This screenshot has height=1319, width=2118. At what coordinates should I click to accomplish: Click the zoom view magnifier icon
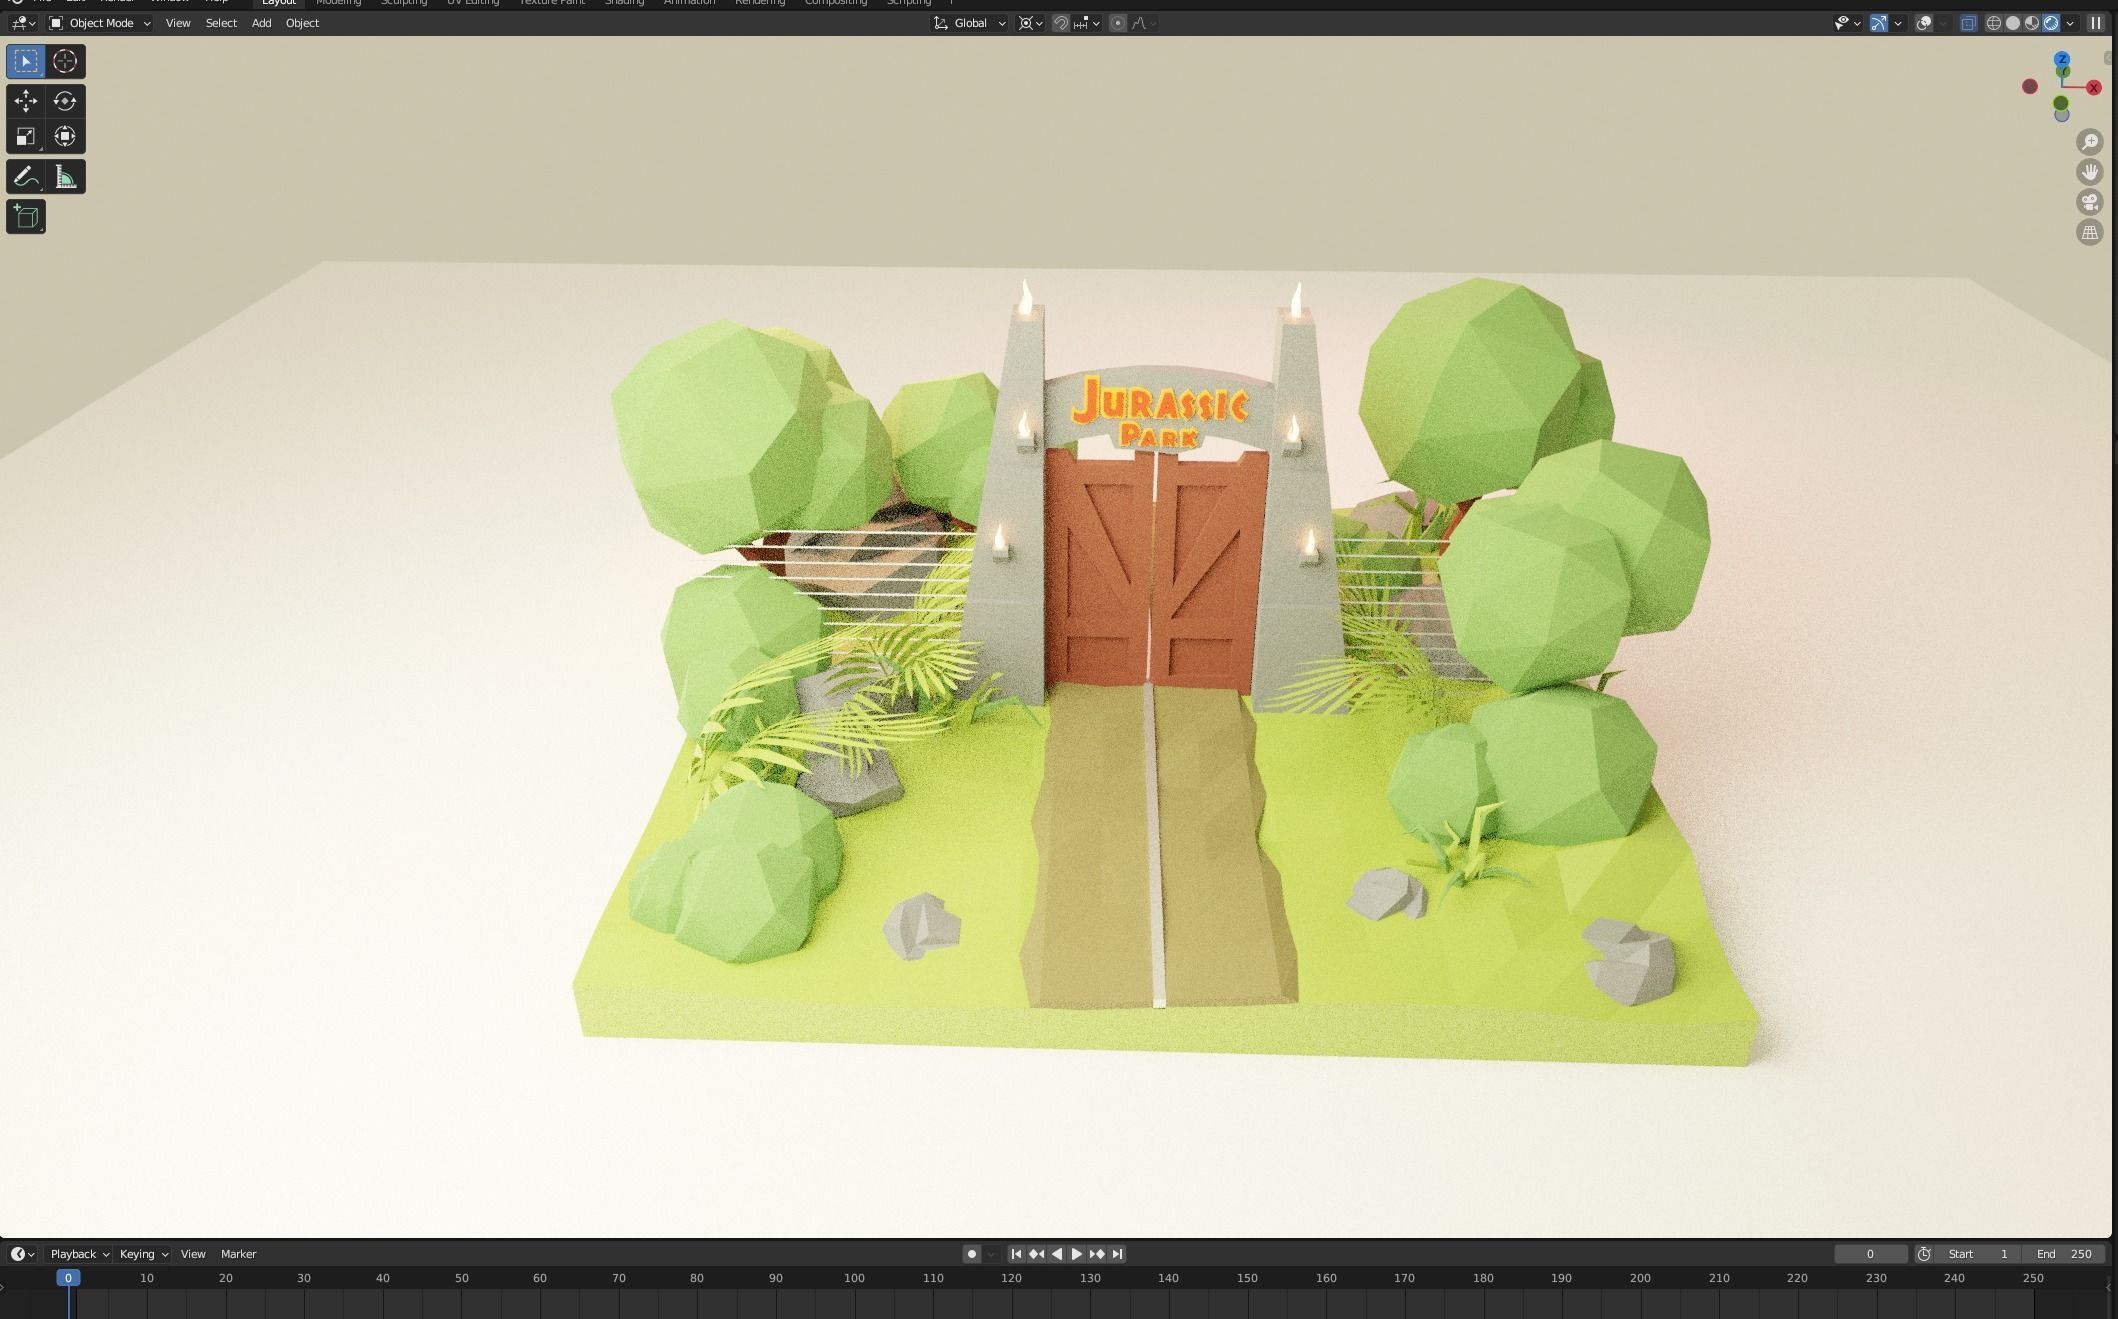2089,142
